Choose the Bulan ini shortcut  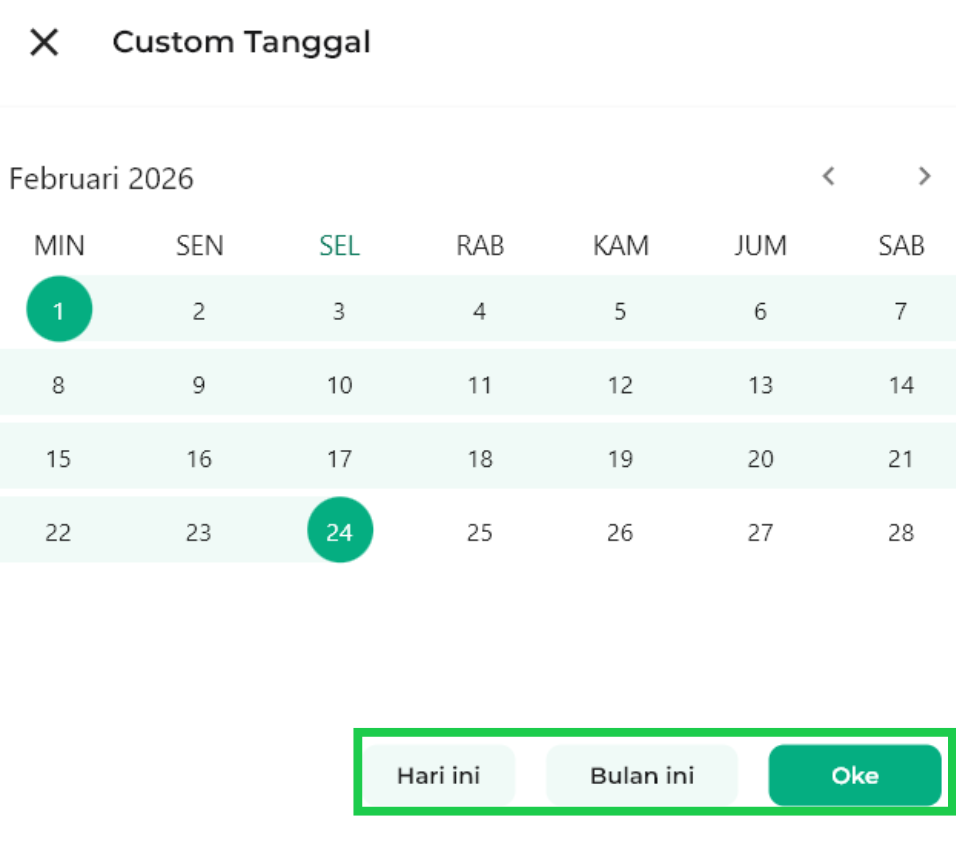pos(641,775)
